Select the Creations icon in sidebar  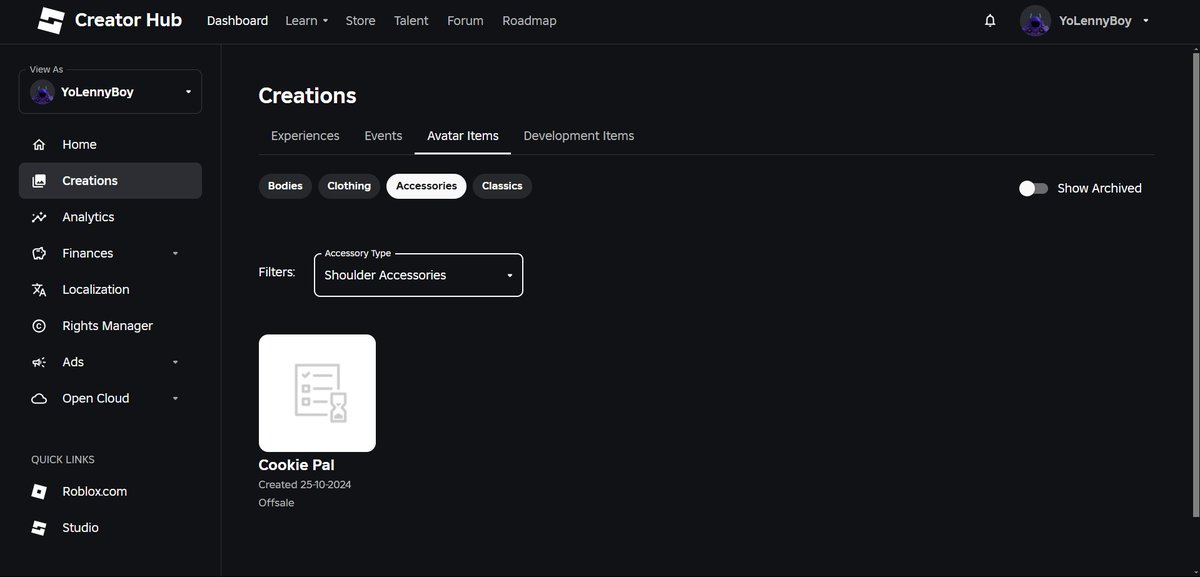pos(37,179)
